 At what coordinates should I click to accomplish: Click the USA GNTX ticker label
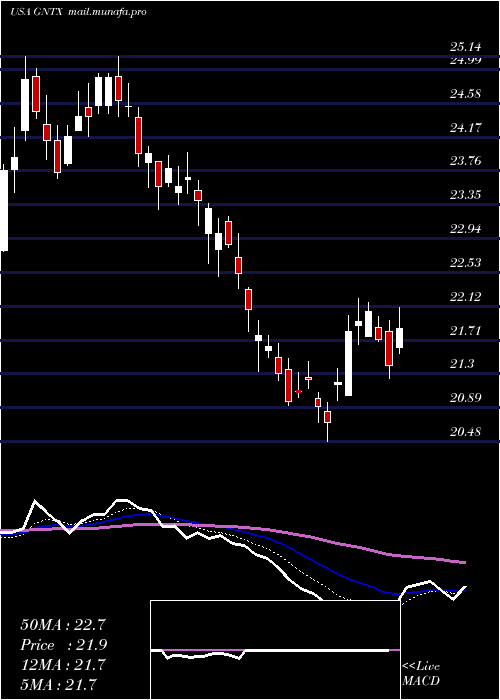click(38, 12)
